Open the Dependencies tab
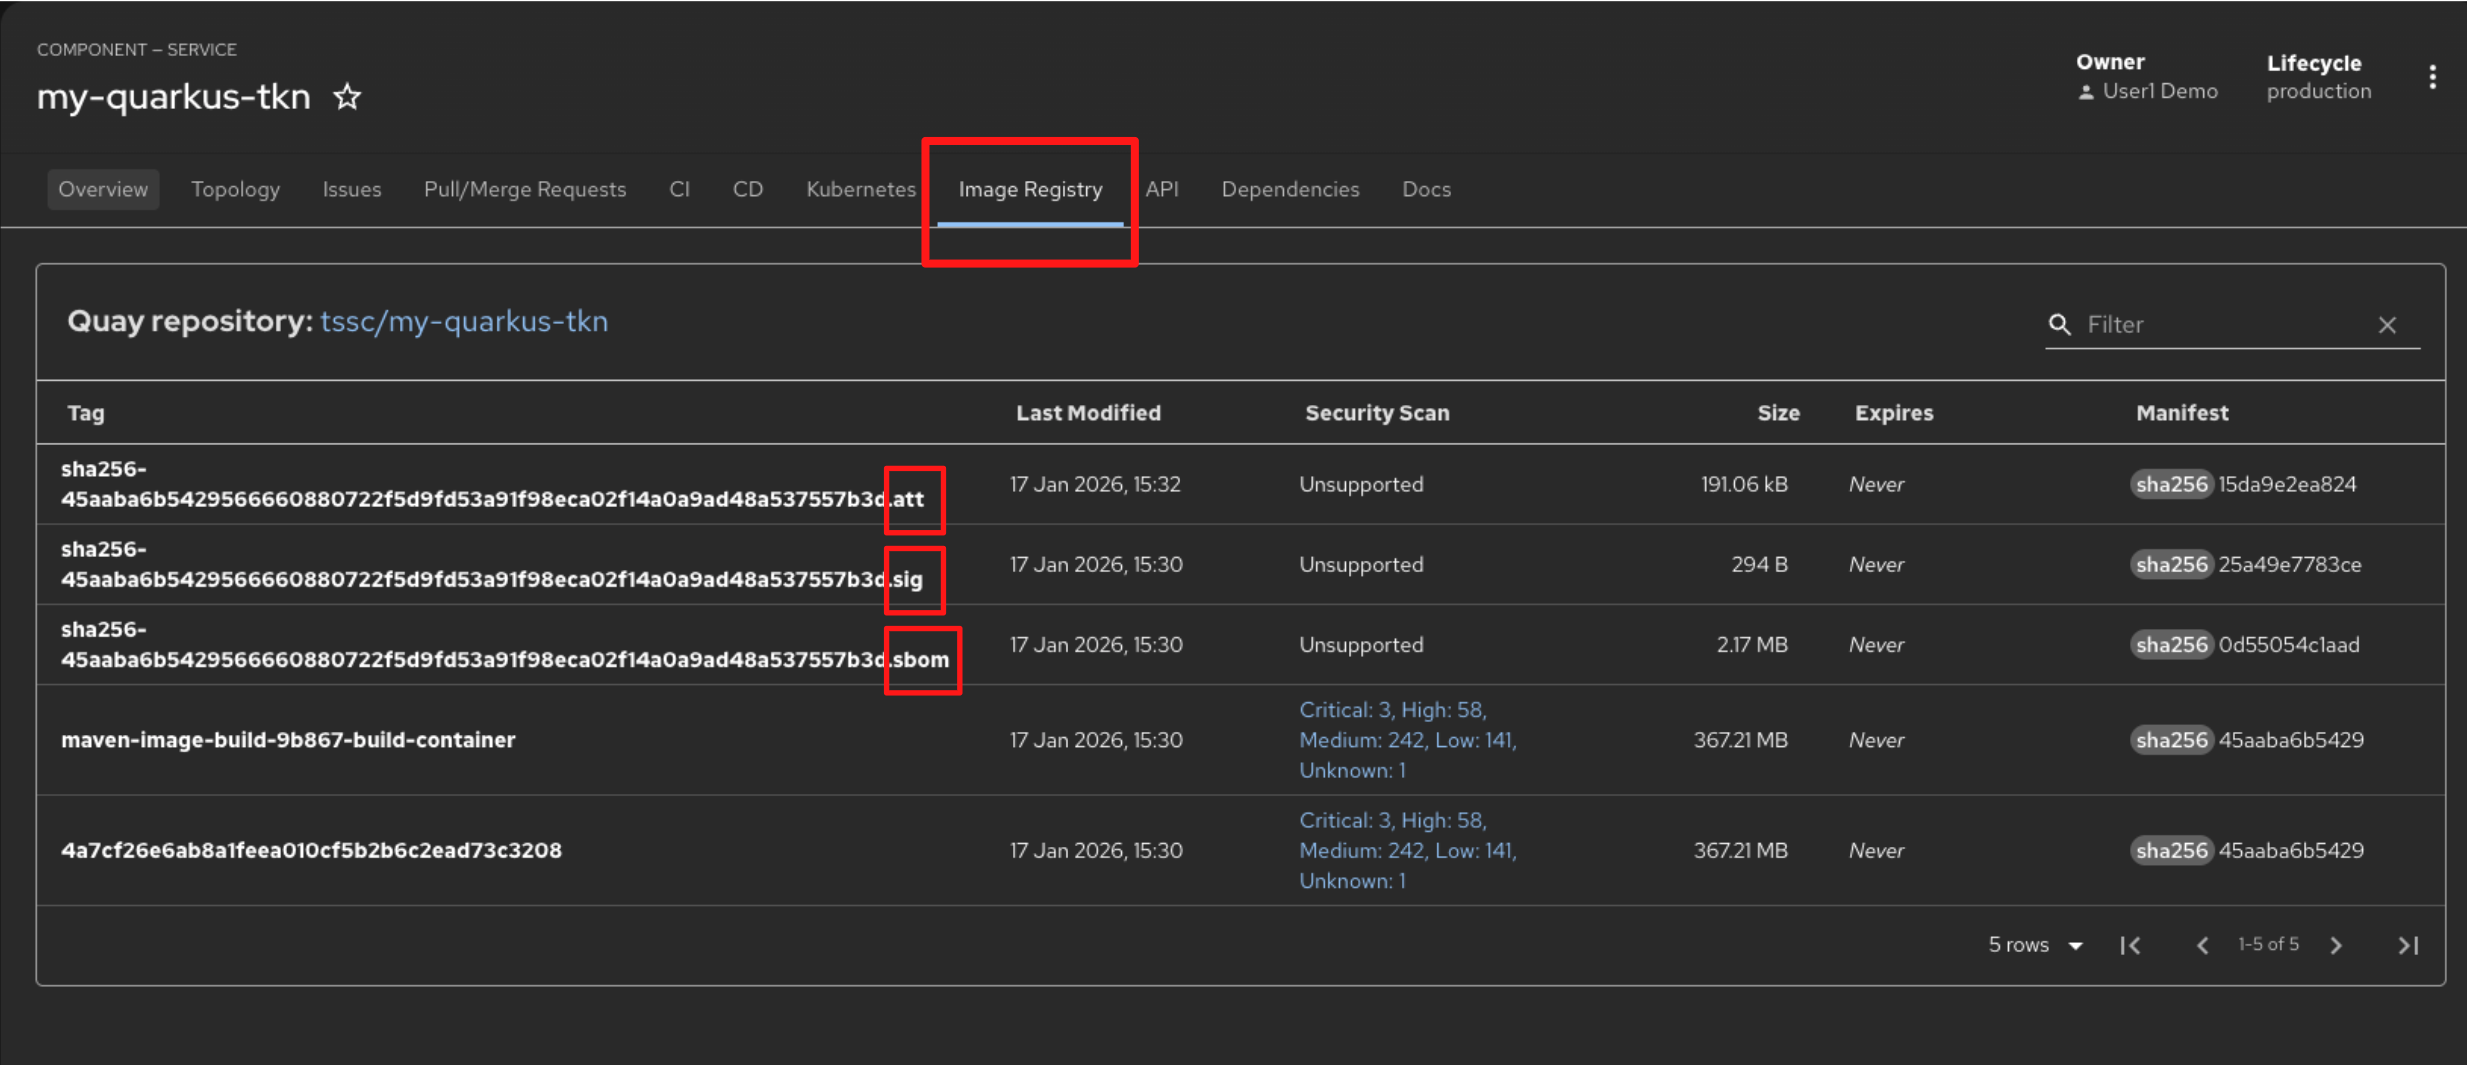This screenshot has height=1065, width=2467. point(1290,189)
